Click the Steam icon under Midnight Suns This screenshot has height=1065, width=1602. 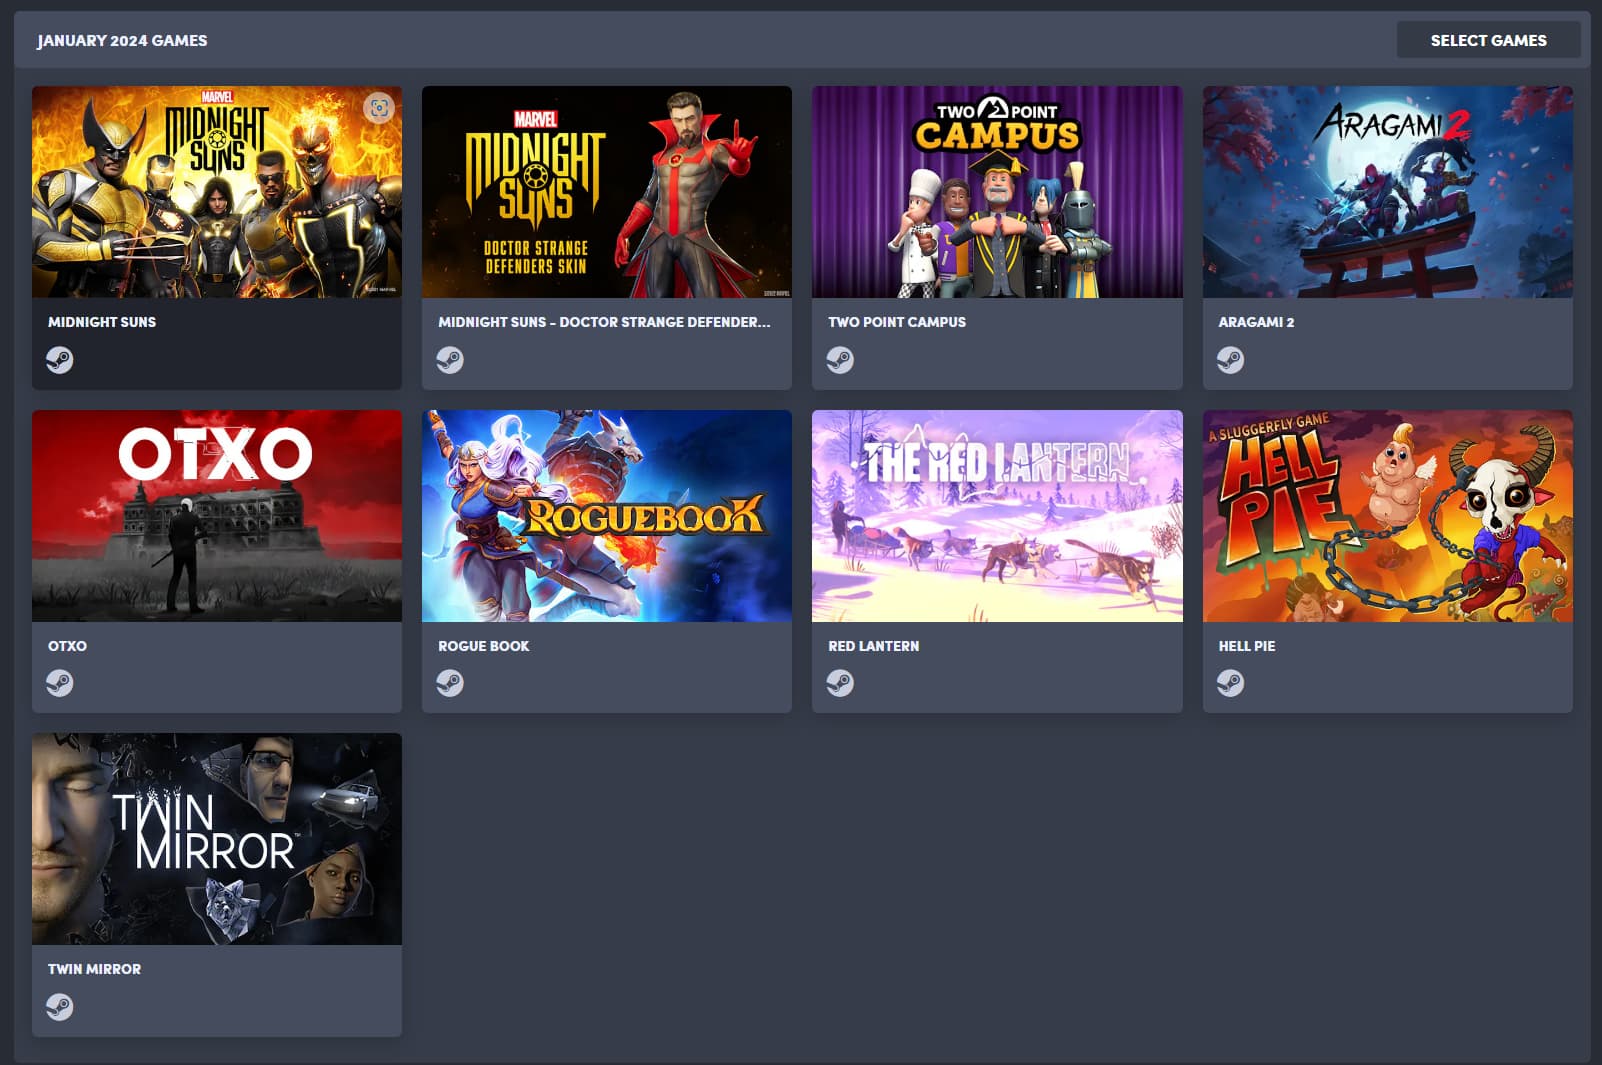point(60,360)
